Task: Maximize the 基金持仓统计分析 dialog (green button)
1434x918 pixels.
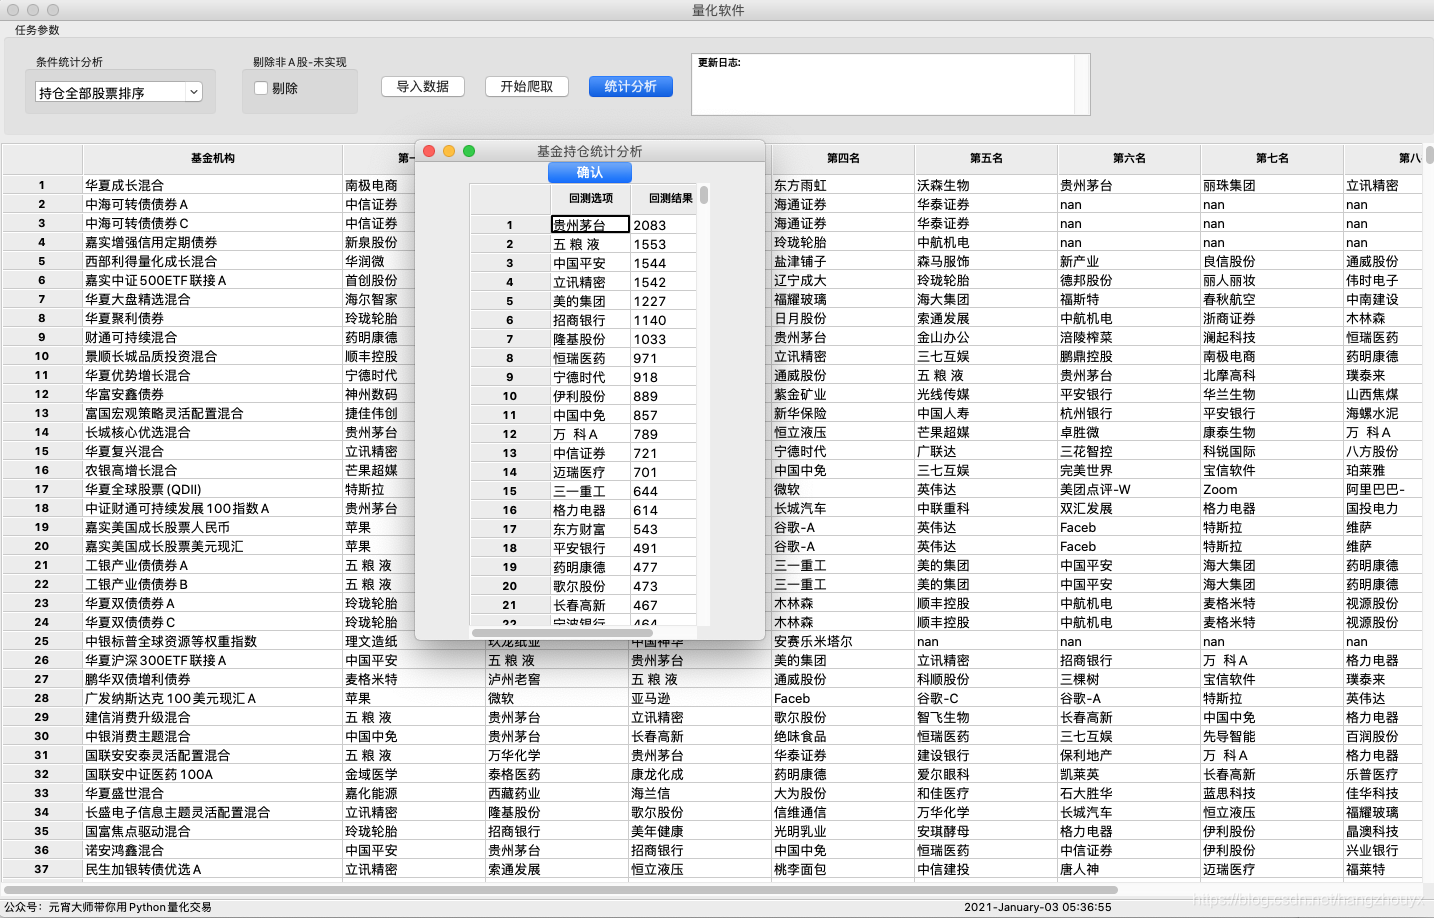Action: click(x=469, y=151)
